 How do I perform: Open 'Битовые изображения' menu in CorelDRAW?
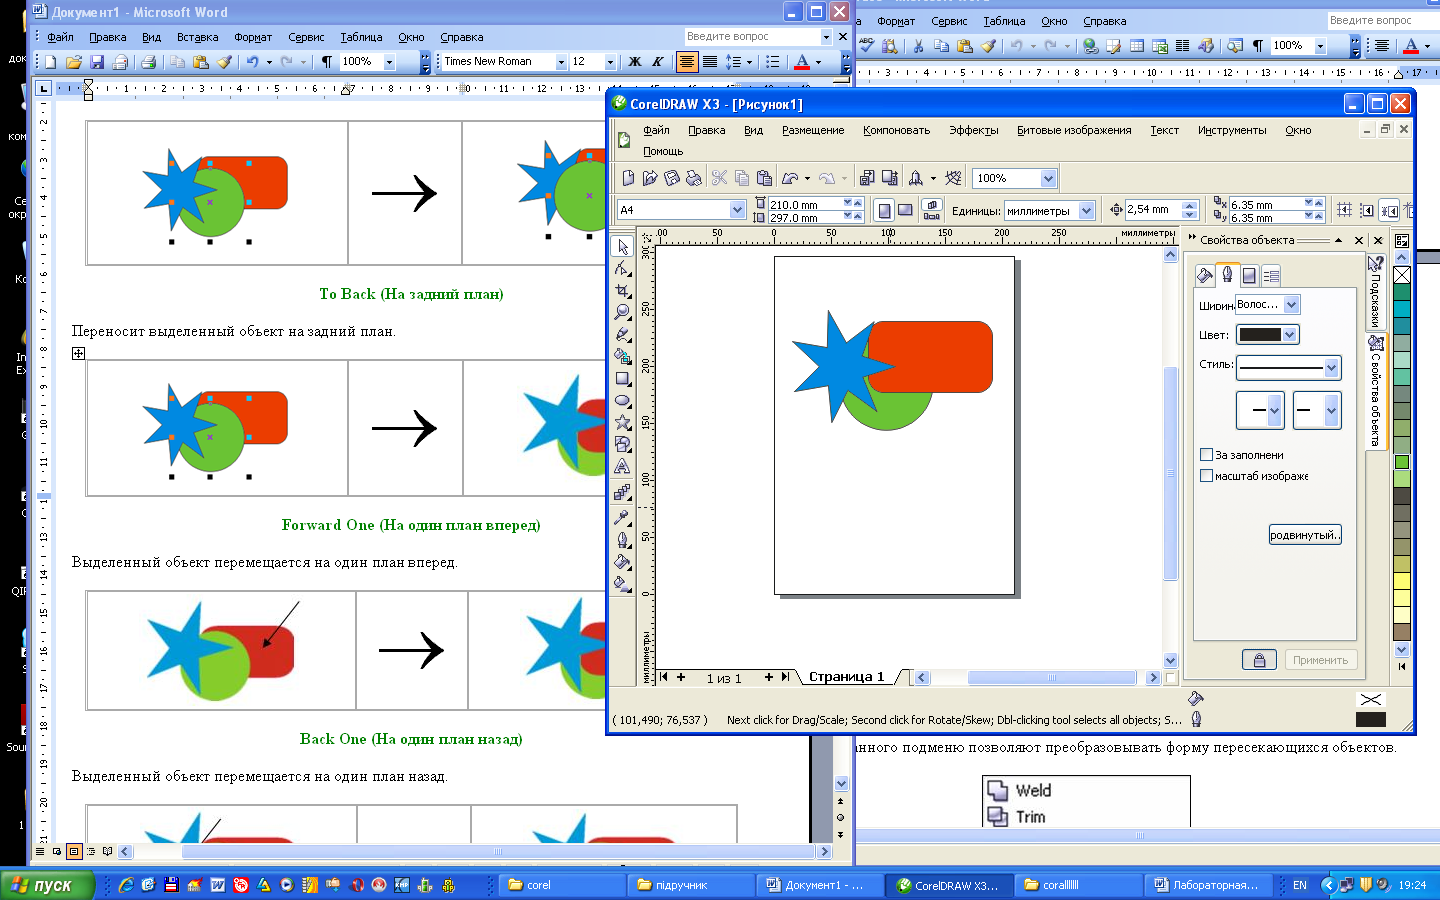1074,130
